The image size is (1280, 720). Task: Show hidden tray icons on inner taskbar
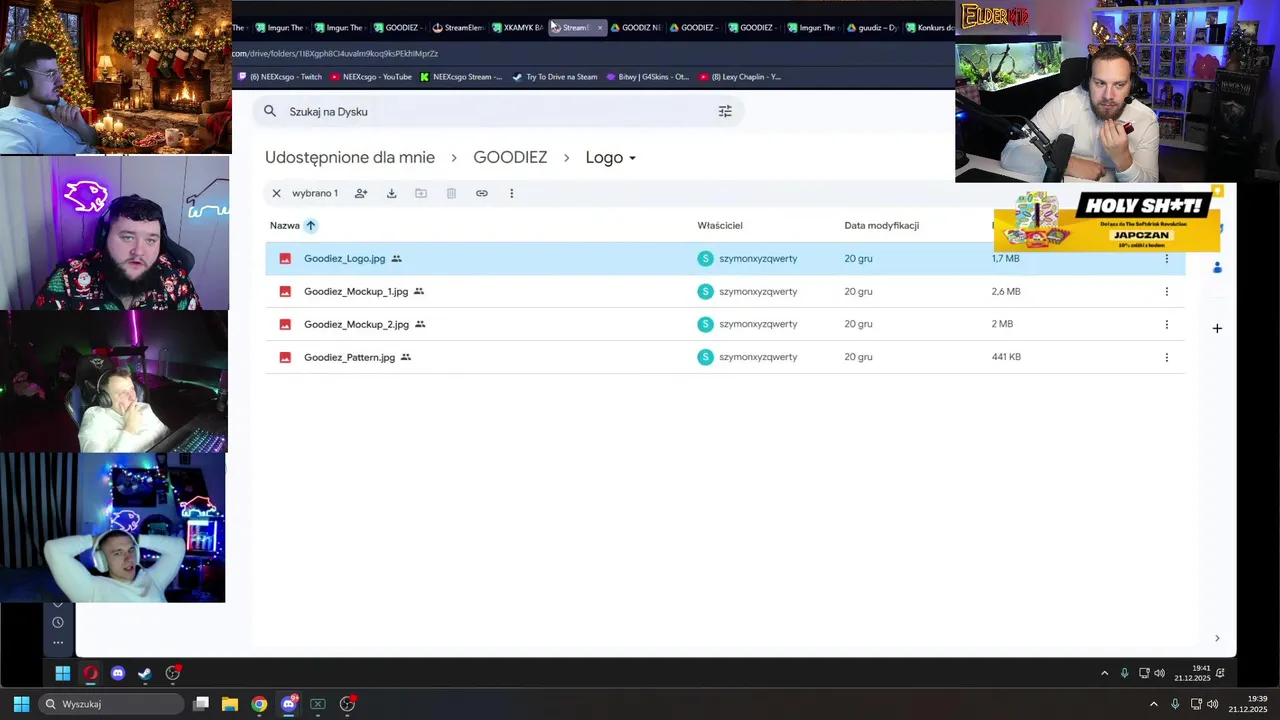tap(1104, 673)
